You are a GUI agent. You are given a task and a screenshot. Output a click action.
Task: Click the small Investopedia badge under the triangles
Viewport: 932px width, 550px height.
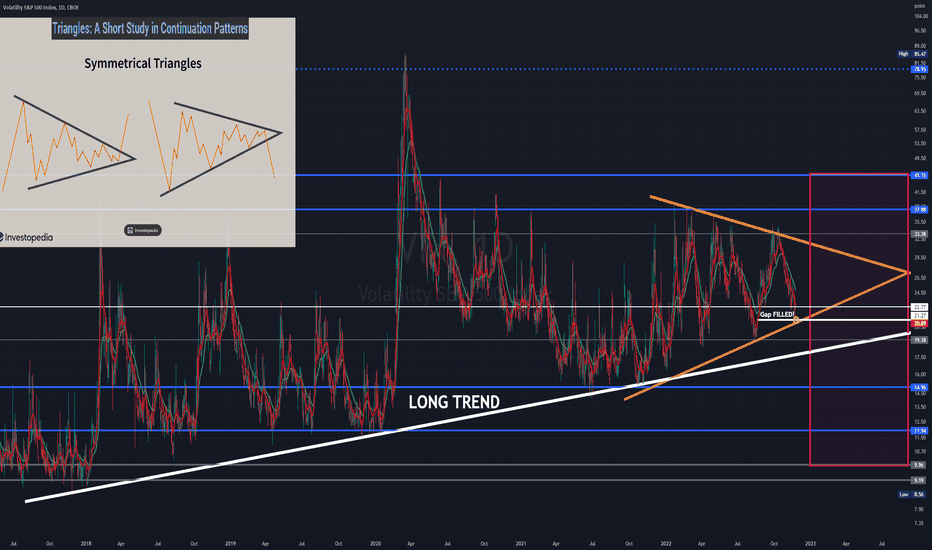tap(143, 230)
